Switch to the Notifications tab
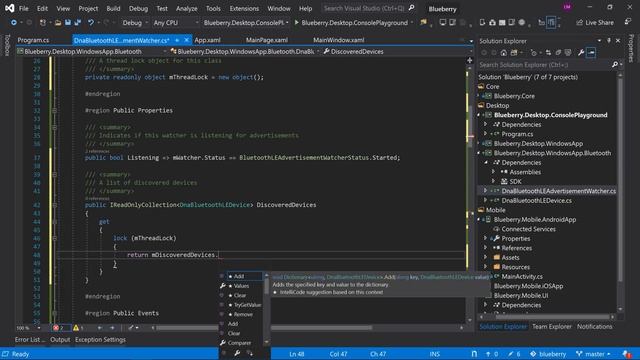 594,327
